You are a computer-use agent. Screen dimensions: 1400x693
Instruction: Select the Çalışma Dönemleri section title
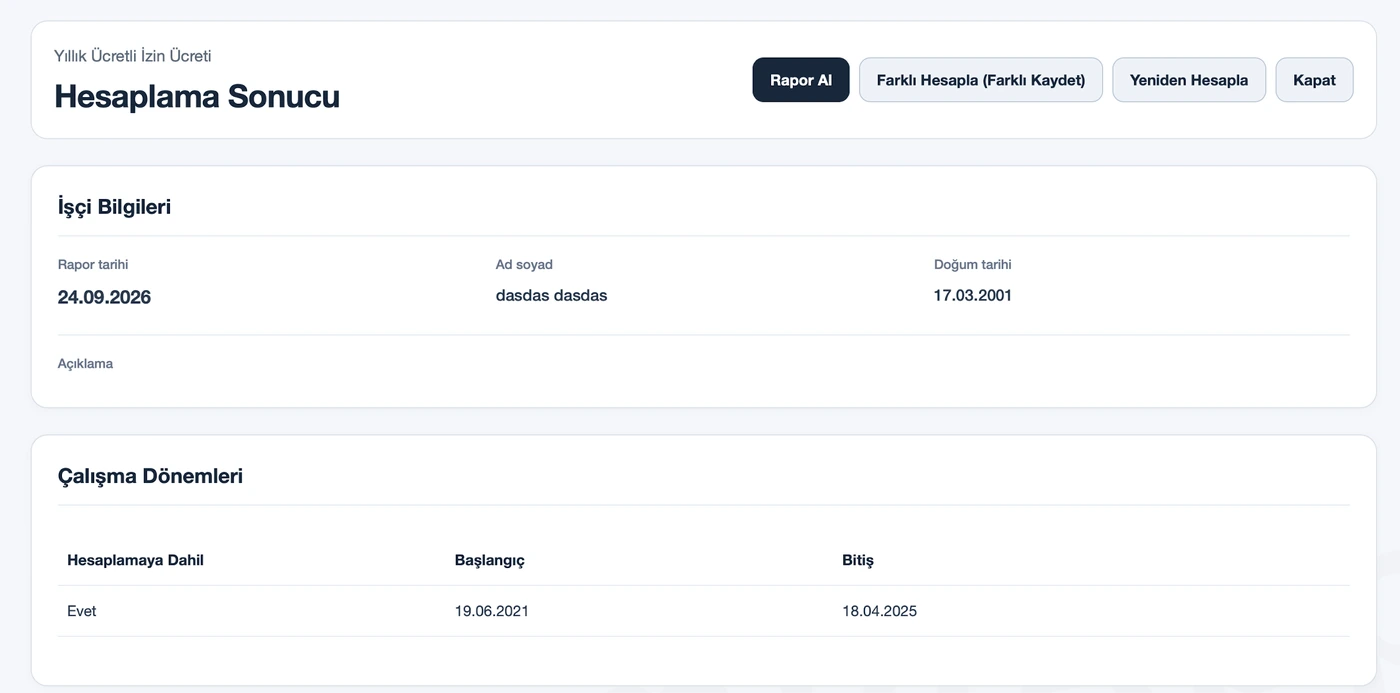(x=150, y=476)
